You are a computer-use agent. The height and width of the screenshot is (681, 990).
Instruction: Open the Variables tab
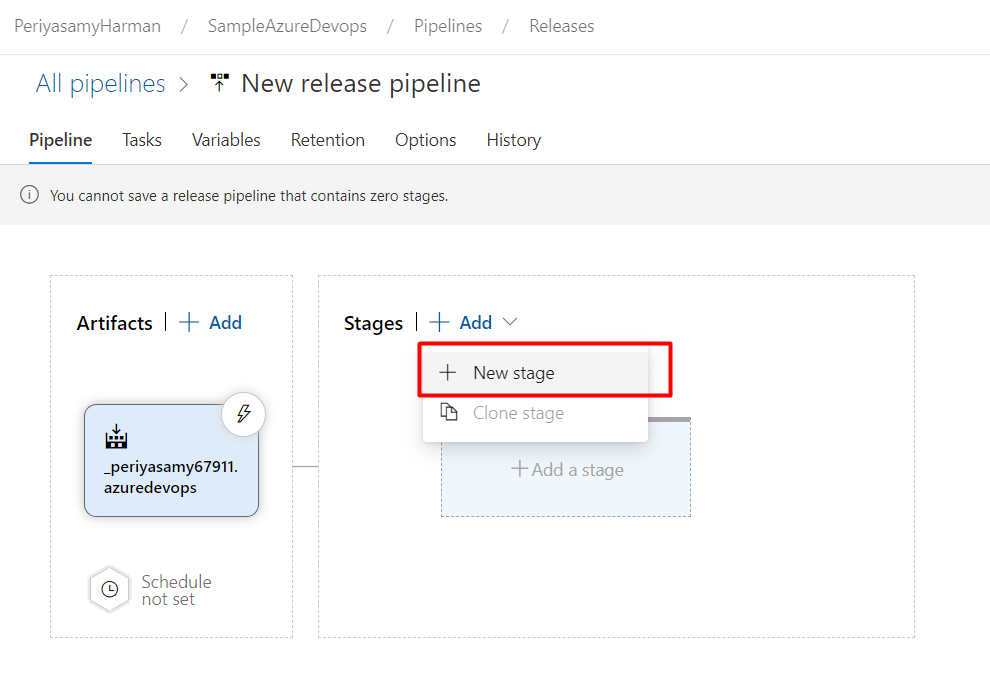(225, 140)
